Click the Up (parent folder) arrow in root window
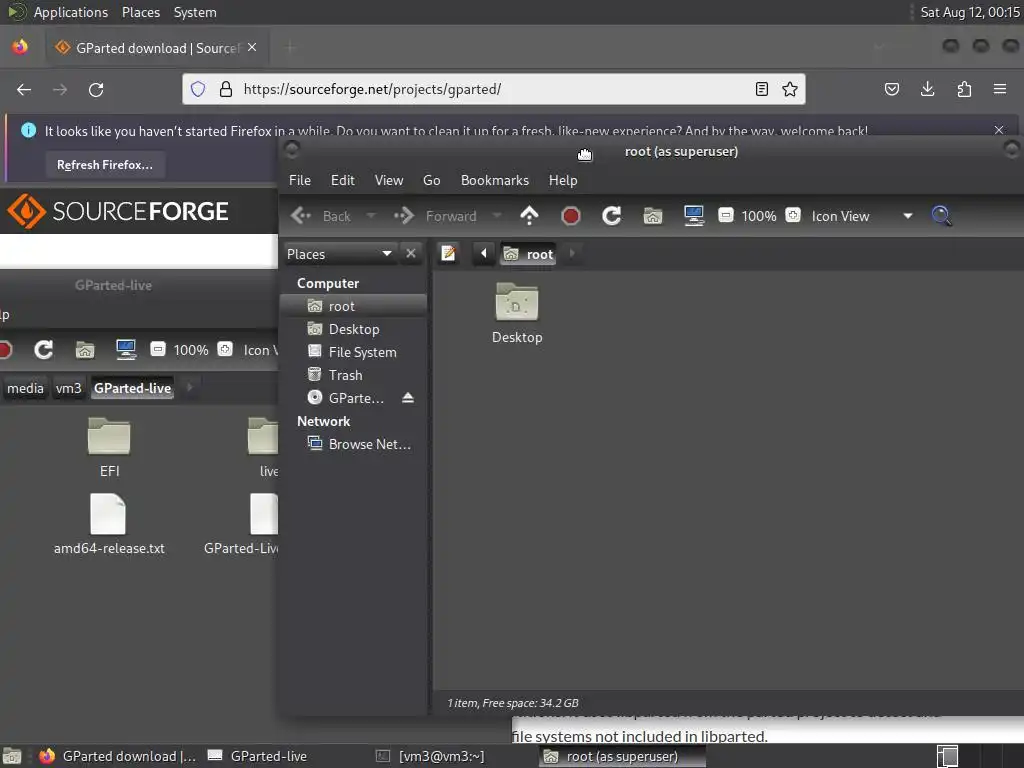The image size is (1024, 768). [x=529, y=216]
